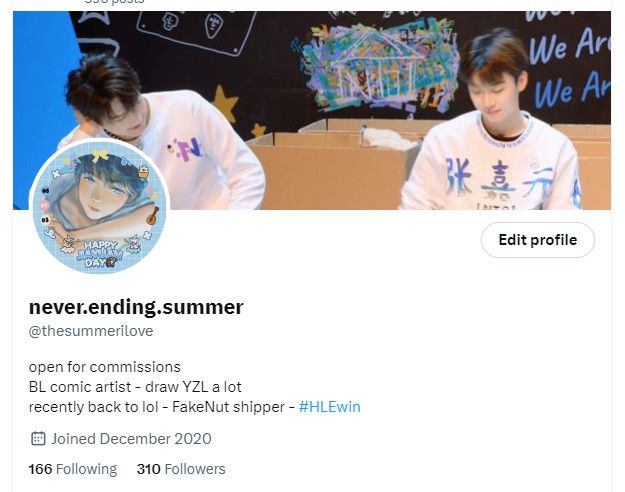Click the 'BL comic artist' bio line
This screenshot has width=625, height=492.
80,387
